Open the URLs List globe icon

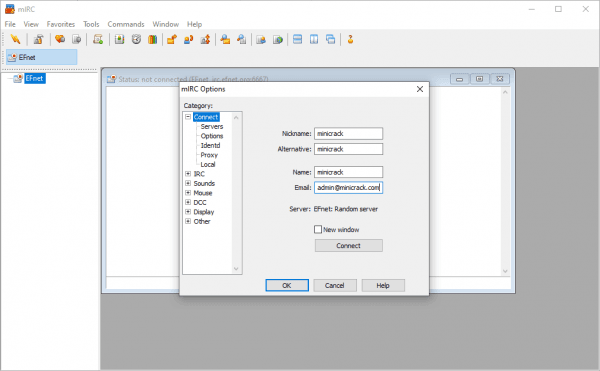click(278, 39)
